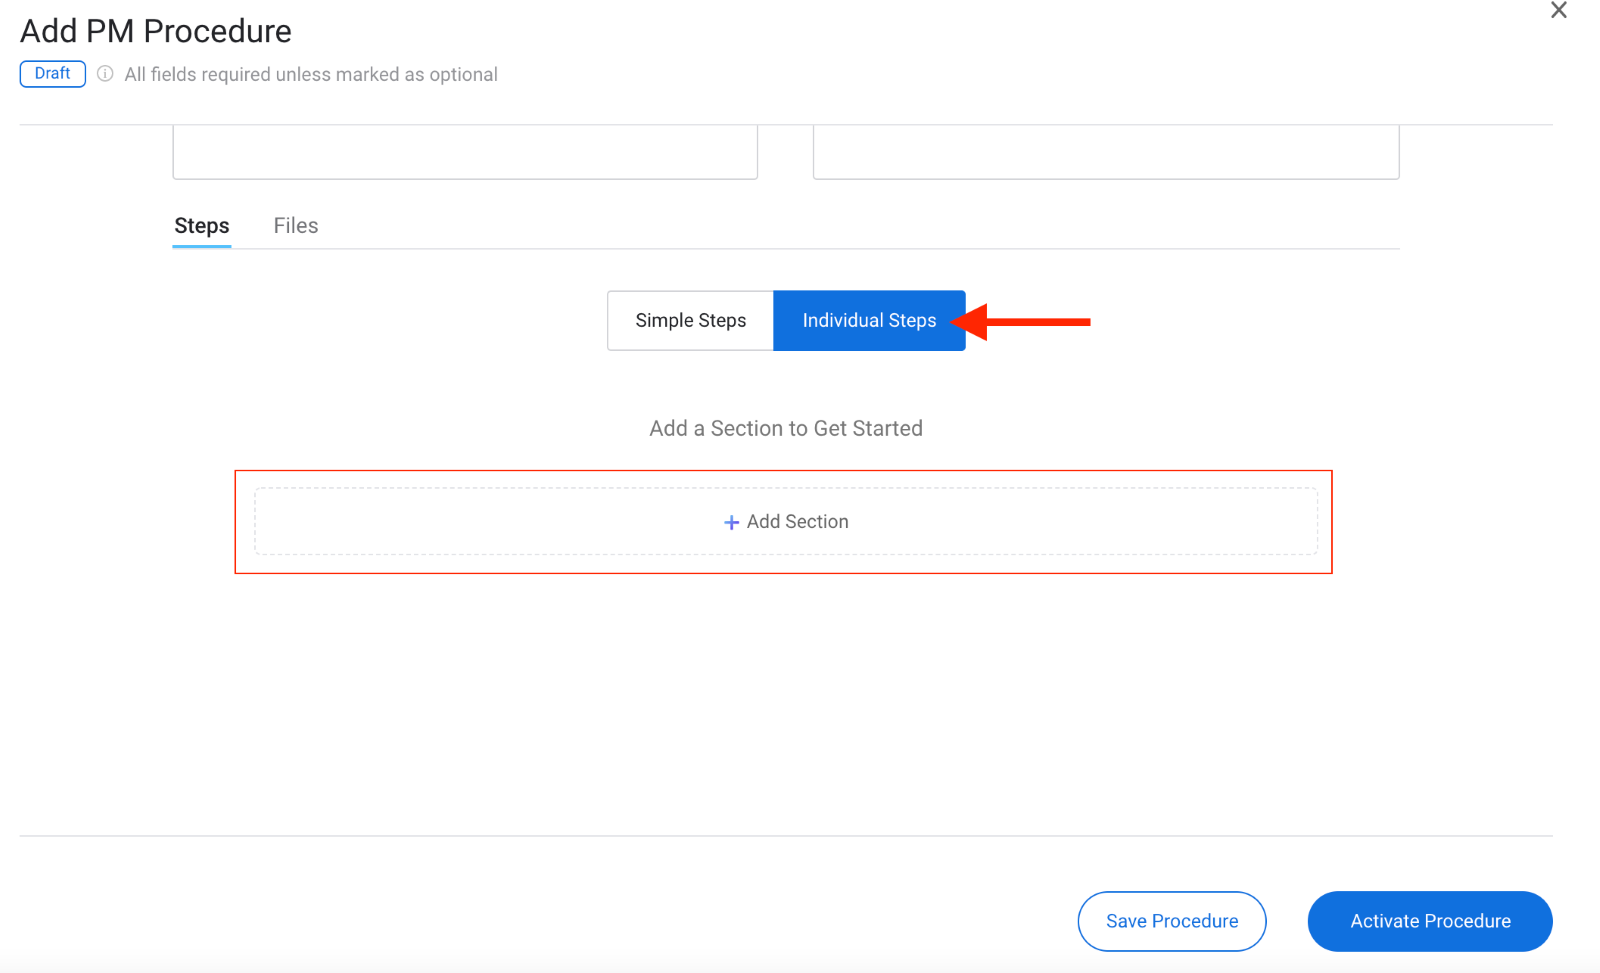1600x973 pixels.
Task: Focus the right text input box
Action: [1105, 153]
